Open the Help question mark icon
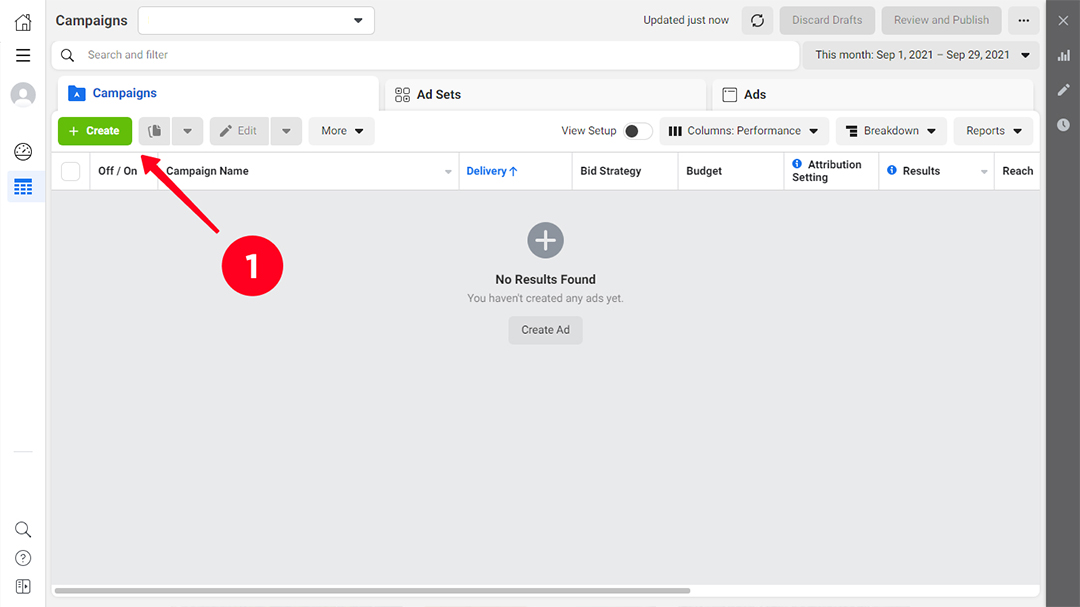Screen dimensions: 1080x607 click(23, 558)
